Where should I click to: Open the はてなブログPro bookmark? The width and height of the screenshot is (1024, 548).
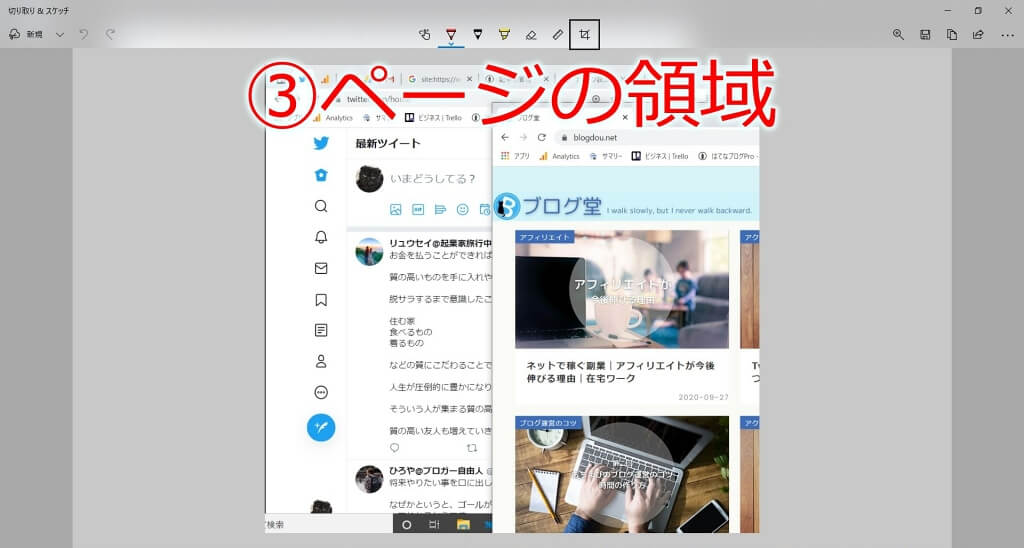(727, 156)
